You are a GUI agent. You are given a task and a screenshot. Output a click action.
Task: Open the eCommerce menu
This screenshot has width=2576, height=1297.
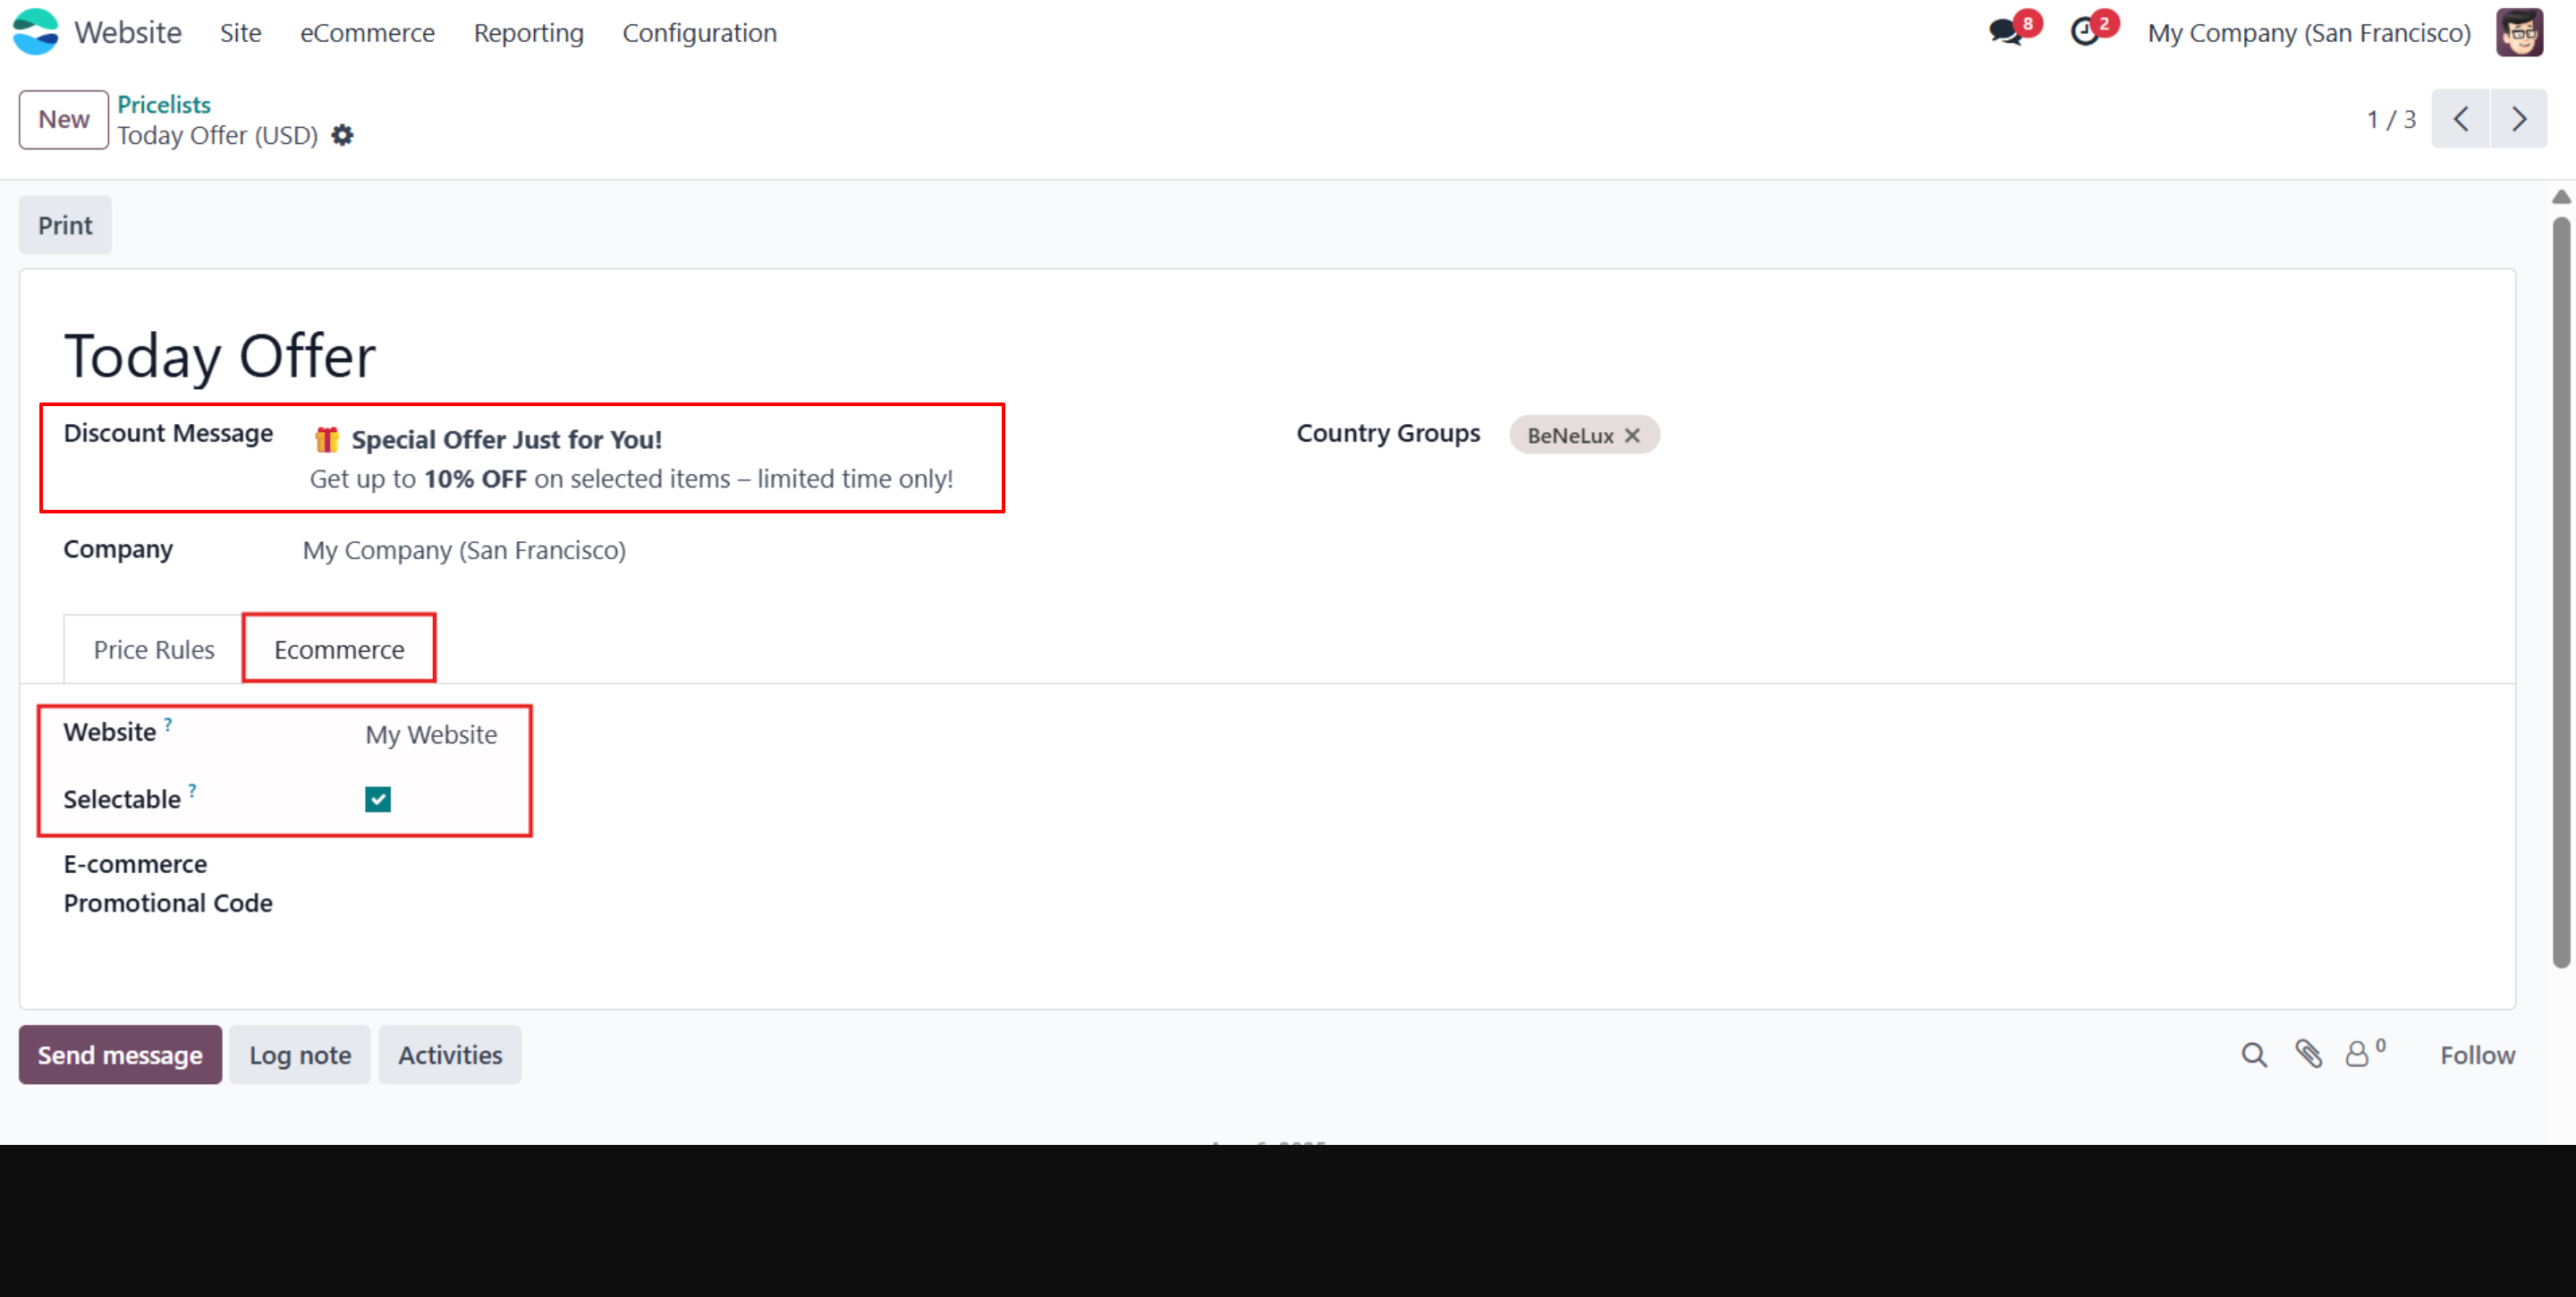[x=367, y=33]
